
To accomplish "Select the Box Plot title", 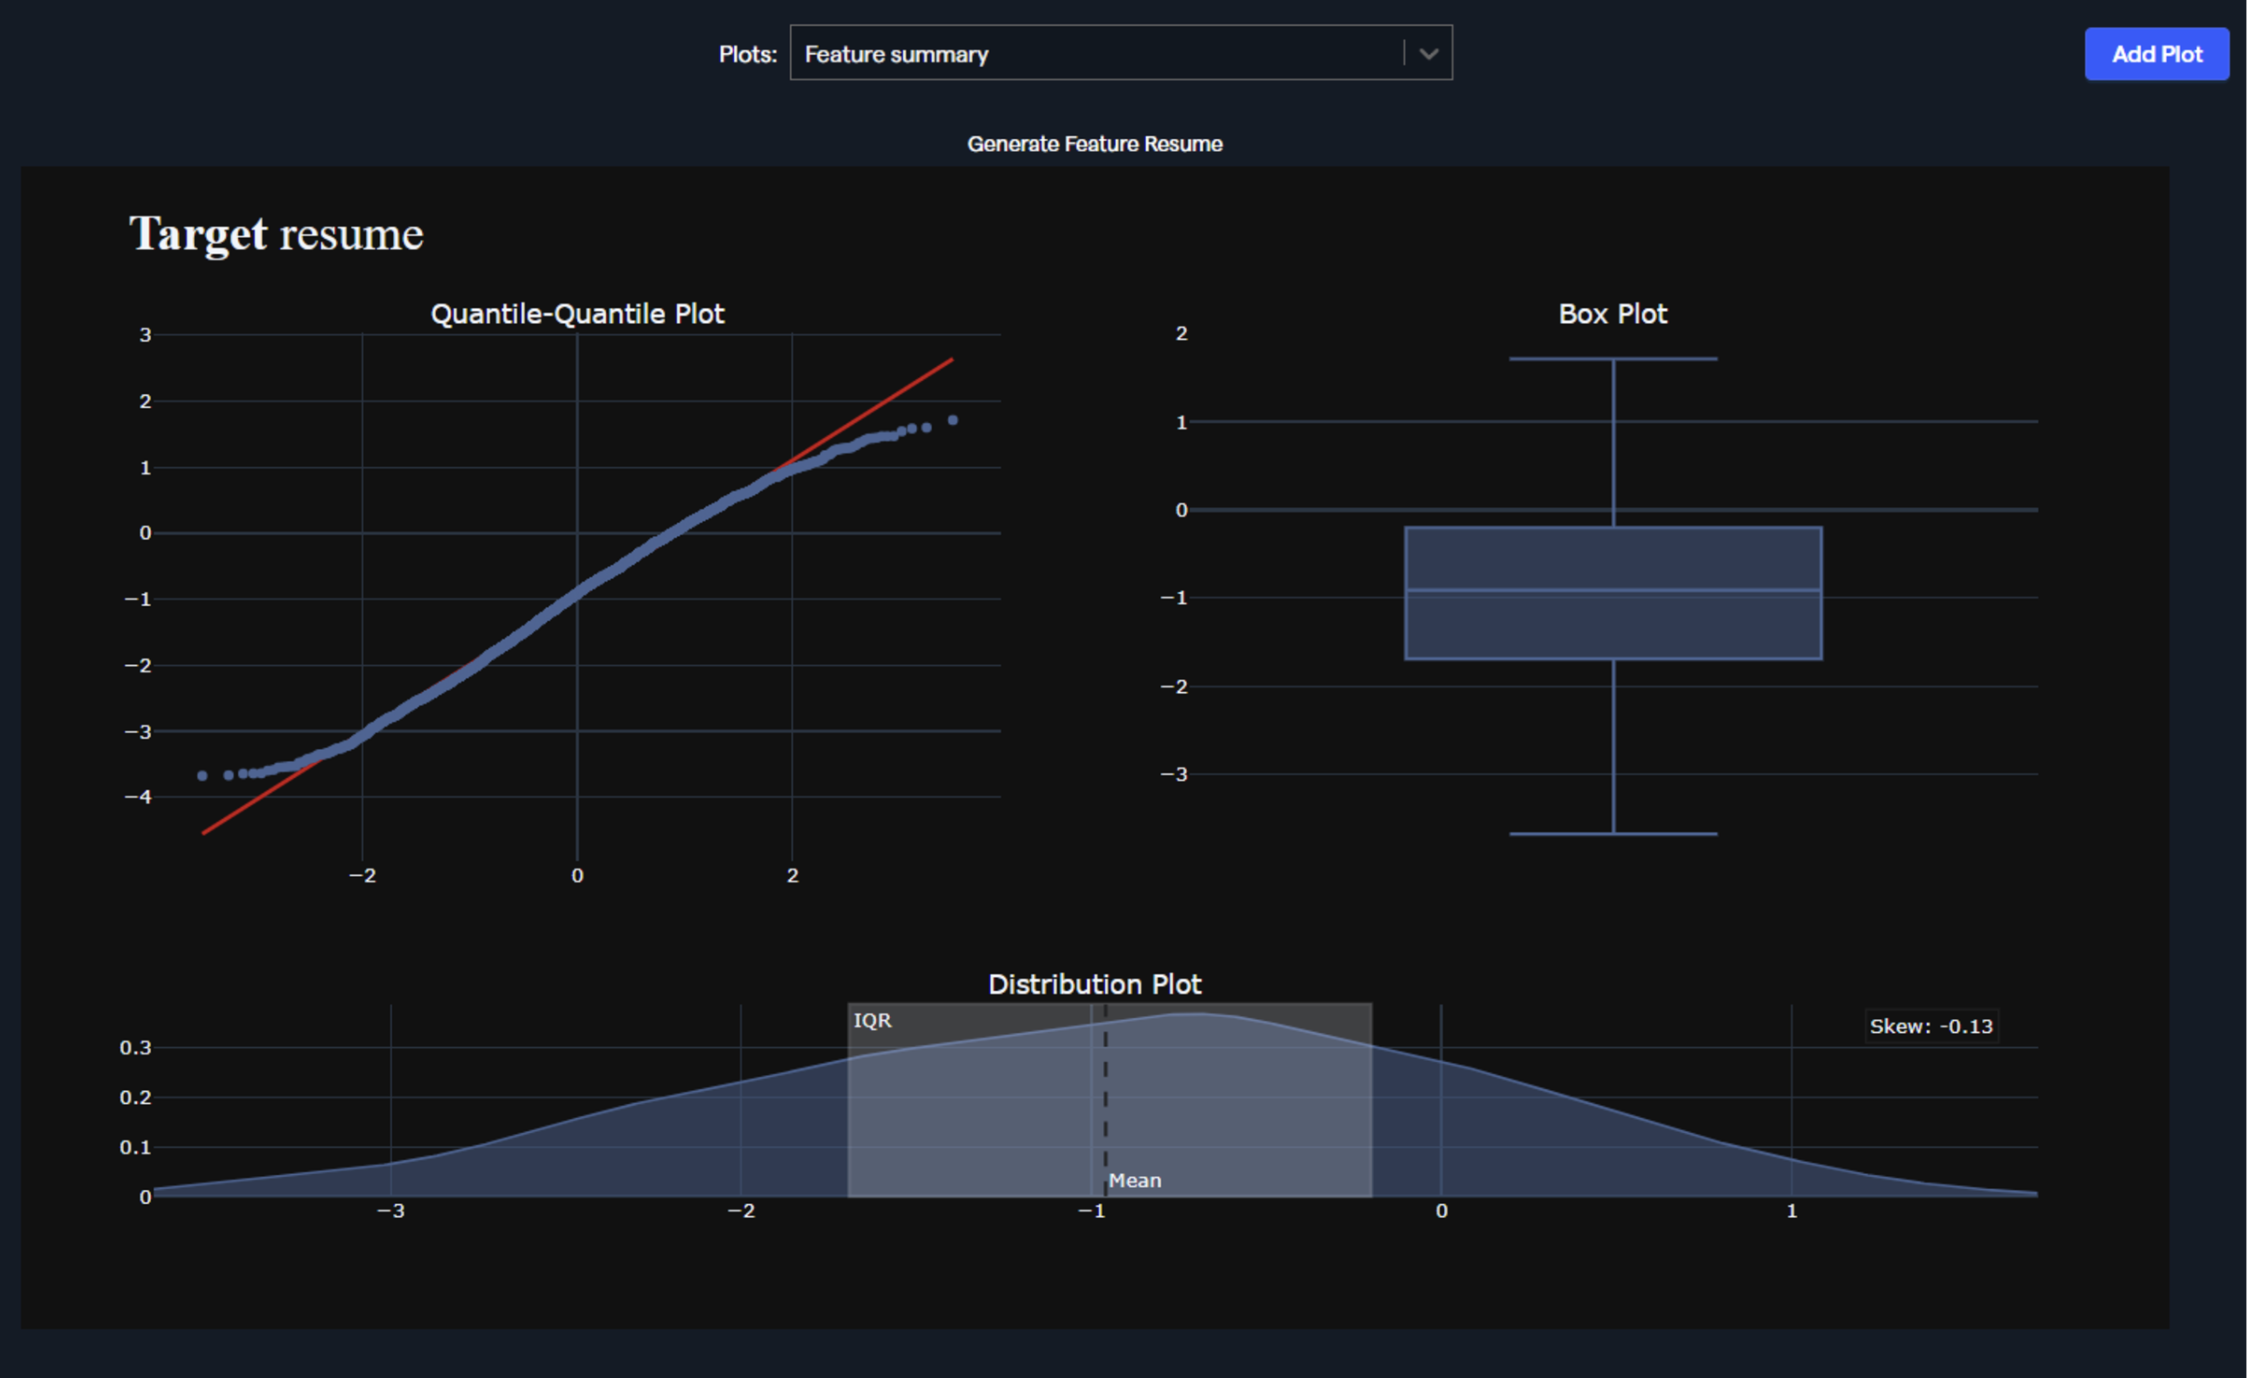I will tap(1612, 313).
